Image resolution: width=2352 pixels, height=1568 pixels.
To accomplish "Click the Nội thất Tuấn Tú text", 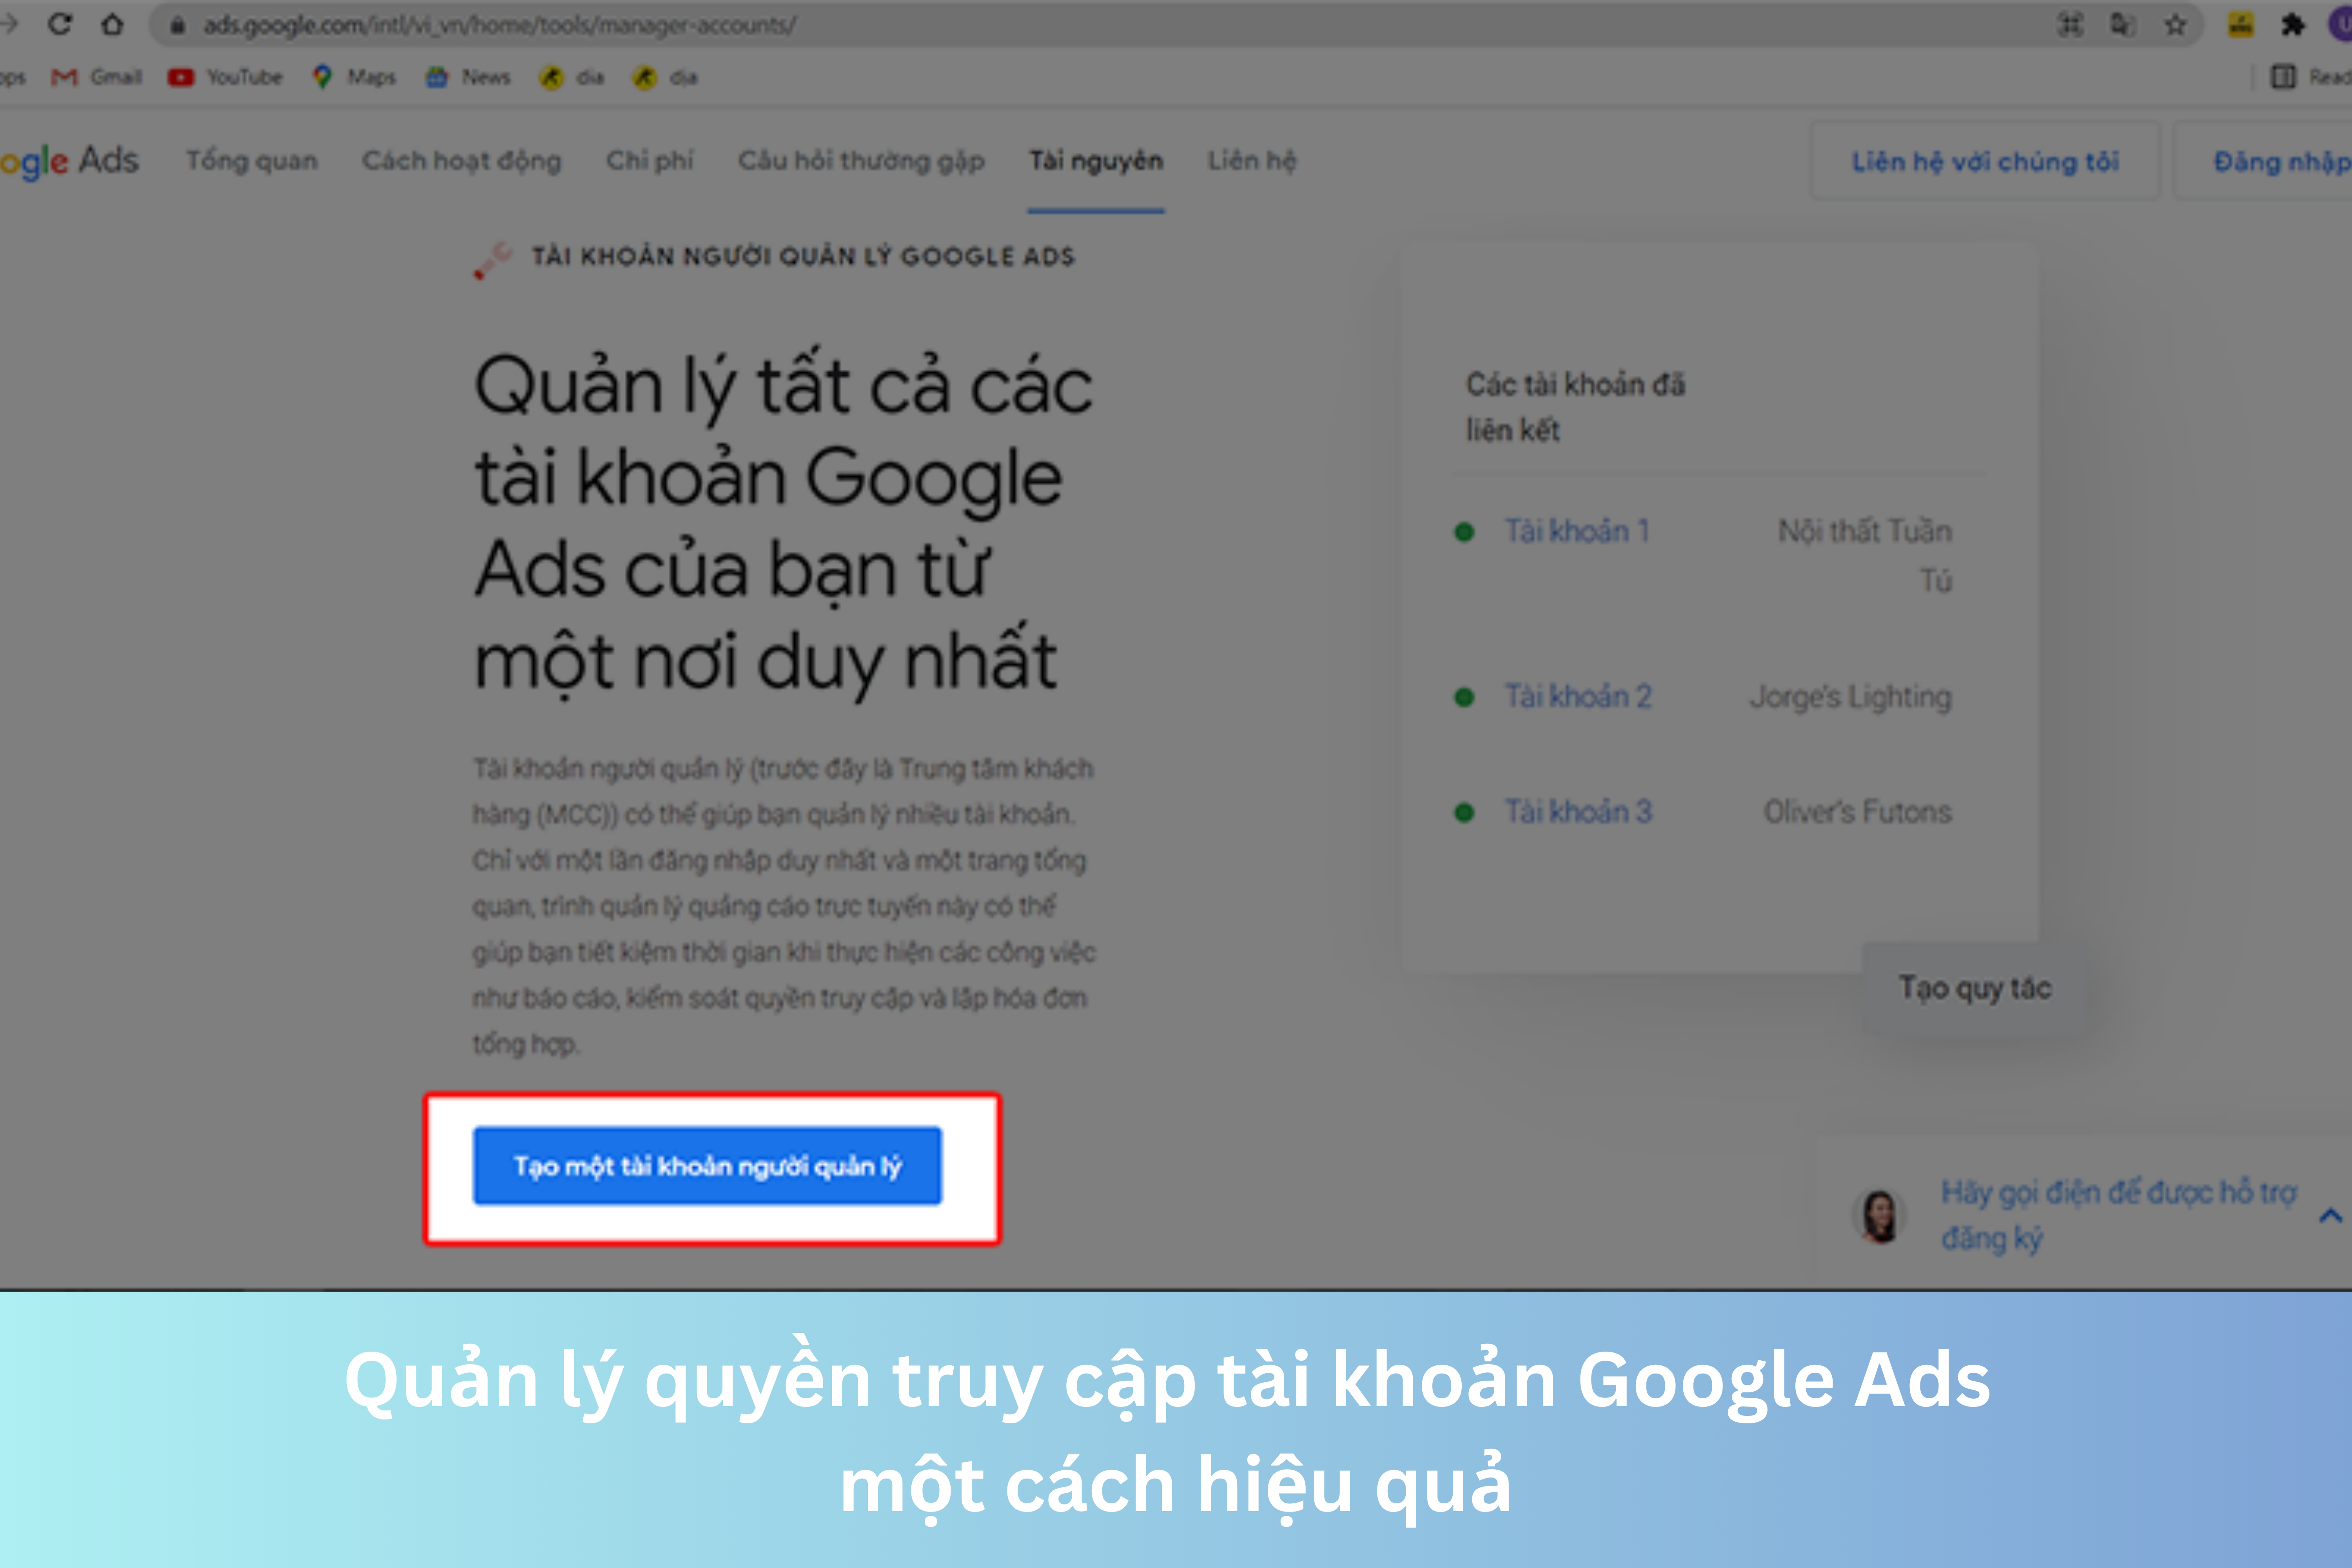I will [x=1865, y=555].
